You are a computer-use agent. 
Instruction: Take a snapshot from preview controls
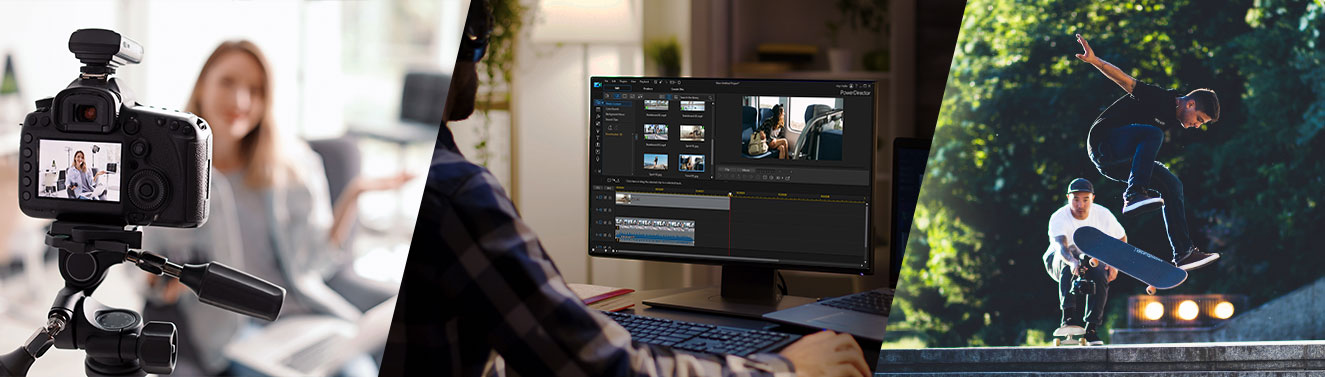[765, 177]
